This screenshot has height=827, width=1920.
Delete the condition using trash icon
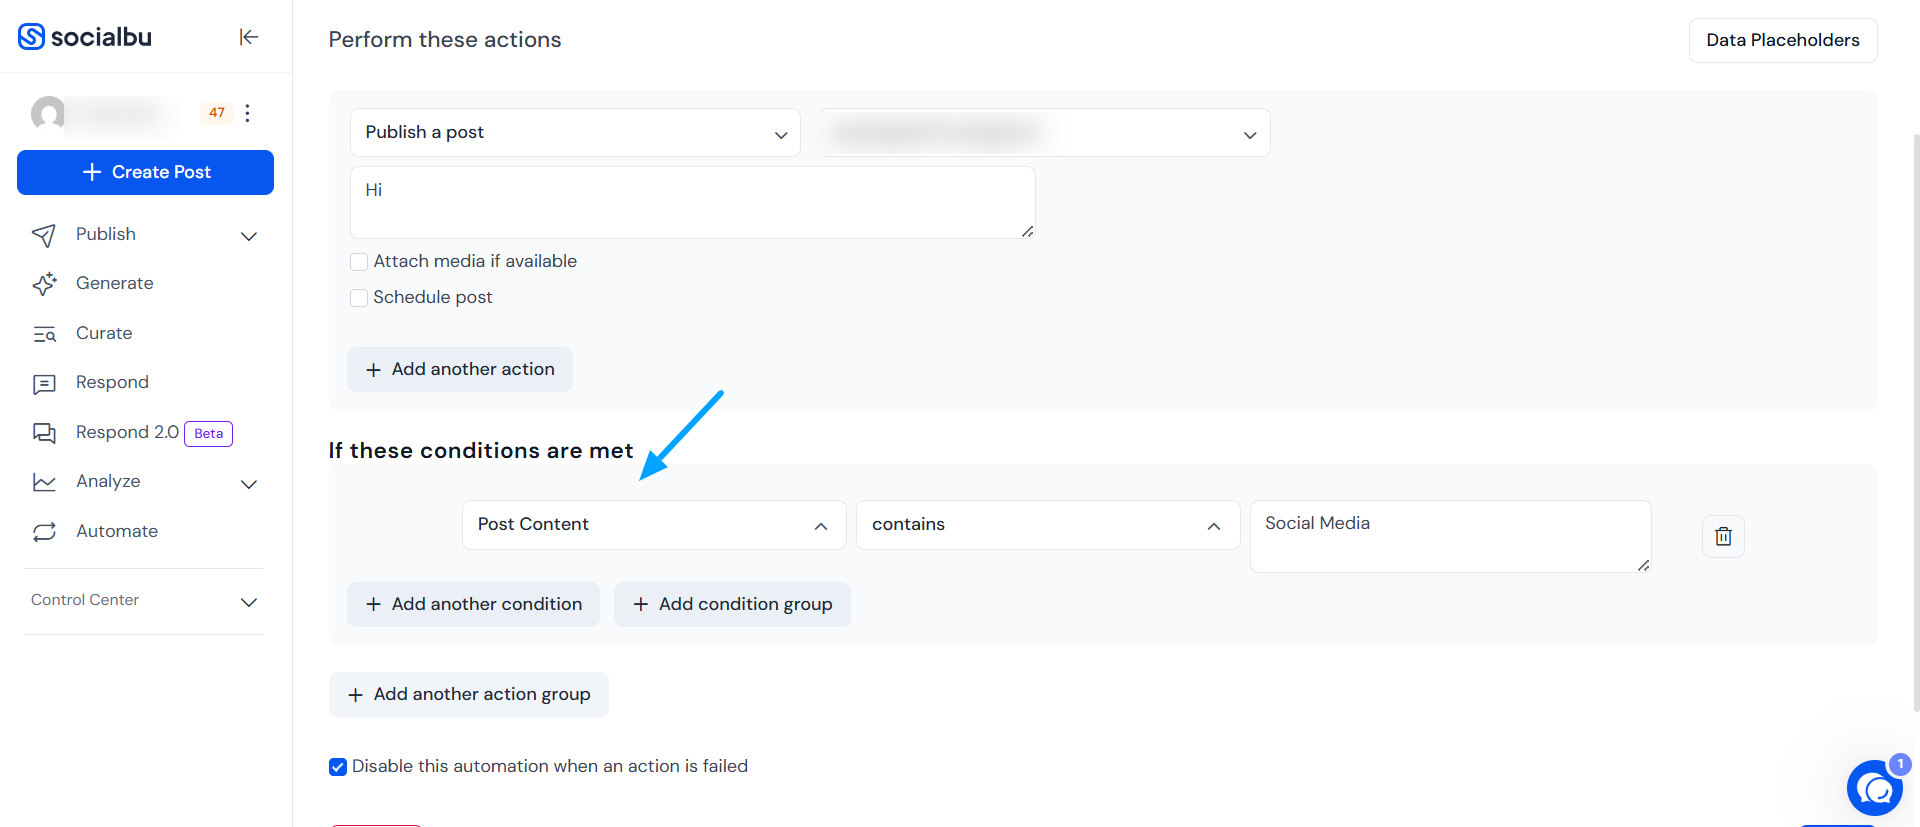[1723, 537]
